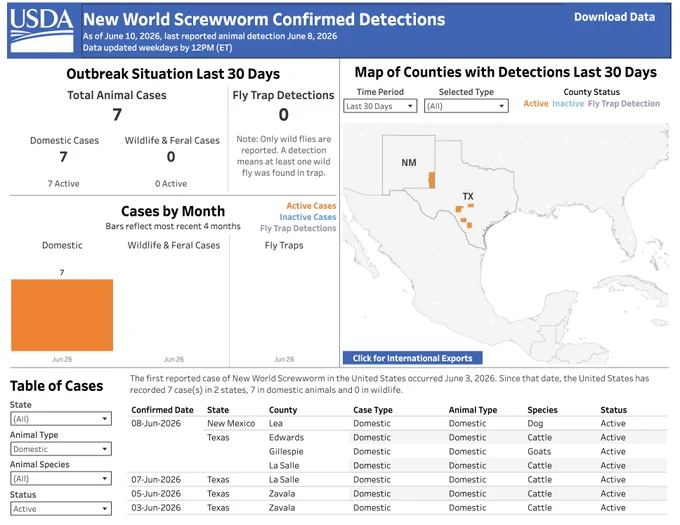Screen dimensions: 680x525
Task: Click the TX state label on map
Action: point(468,196)
